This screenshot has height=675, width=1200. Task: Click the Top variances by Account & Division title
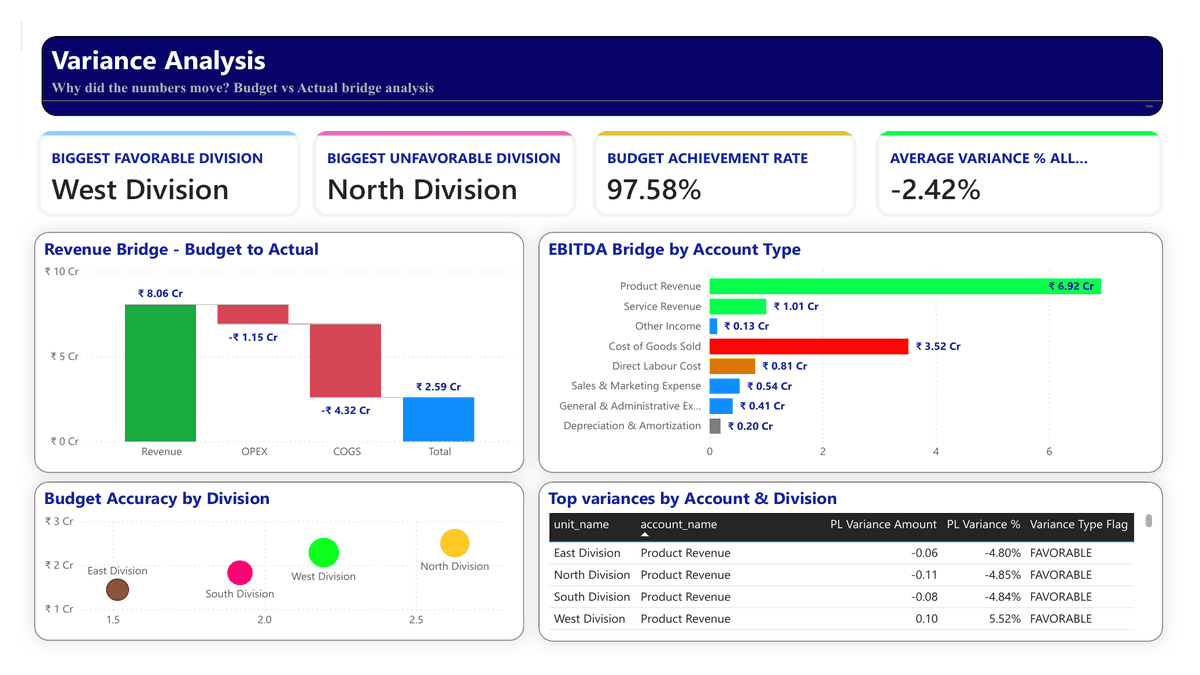(692, 498)
